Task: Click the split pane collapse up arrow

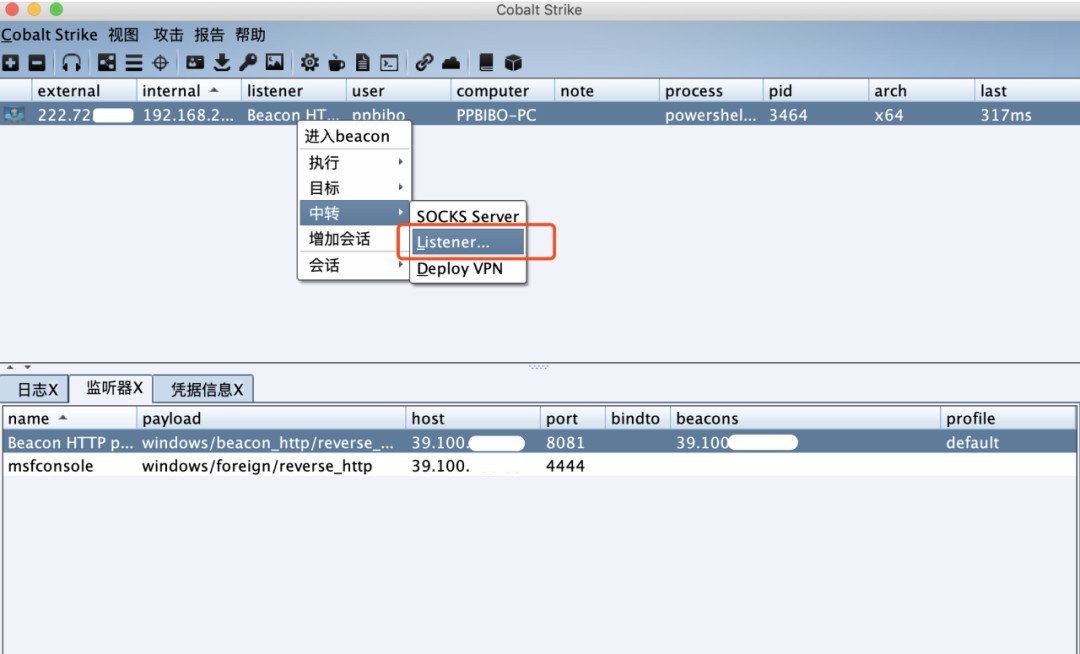Action: pos(10,368)
